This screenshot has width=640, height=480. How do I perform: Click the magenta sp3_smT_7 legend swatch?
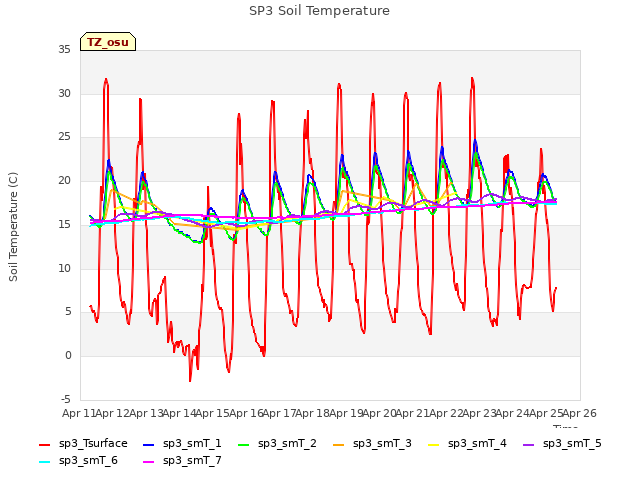pos(149,462)
